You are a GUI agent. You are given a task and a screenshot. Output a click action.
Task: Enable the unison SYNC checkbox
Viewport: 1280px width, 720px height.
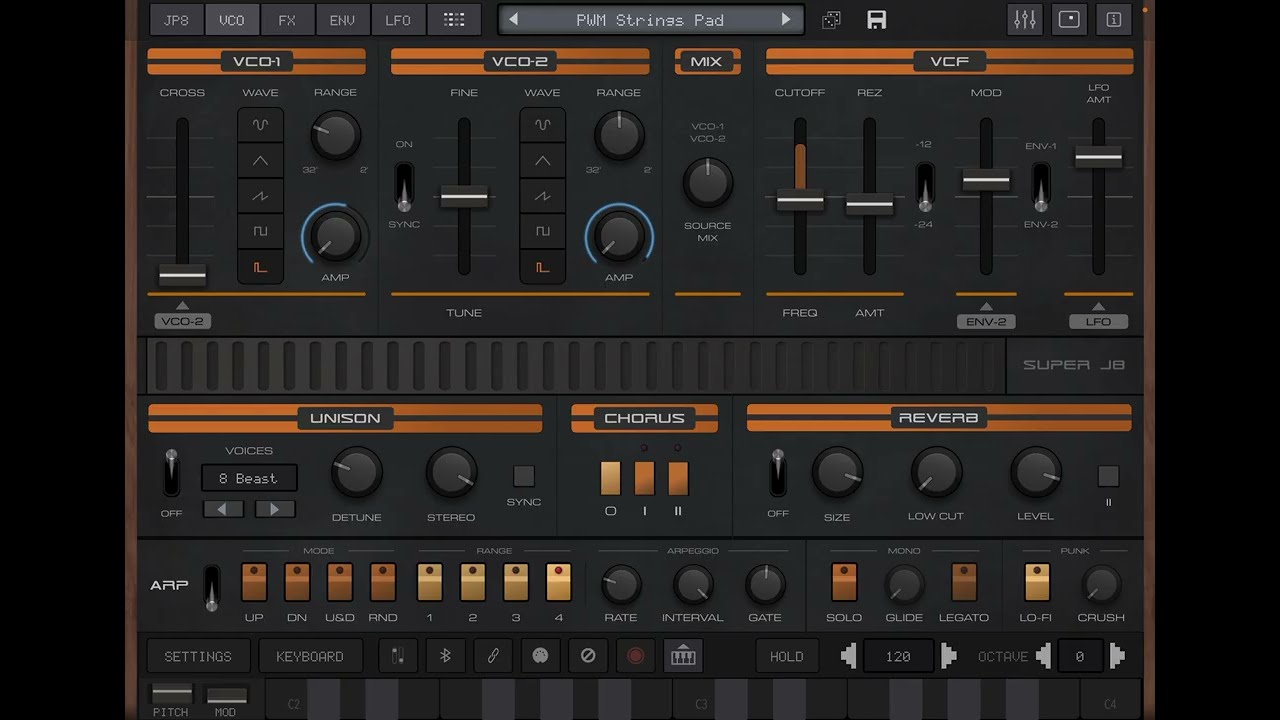524,476
